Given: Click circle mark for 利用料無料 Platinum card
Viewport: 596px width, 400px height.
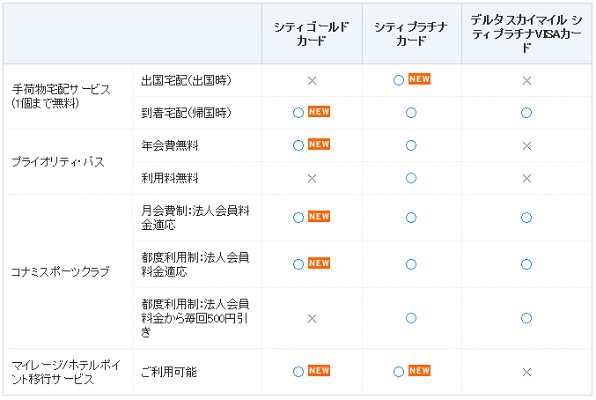Looking at the screenshot, I should click(411, 178).
